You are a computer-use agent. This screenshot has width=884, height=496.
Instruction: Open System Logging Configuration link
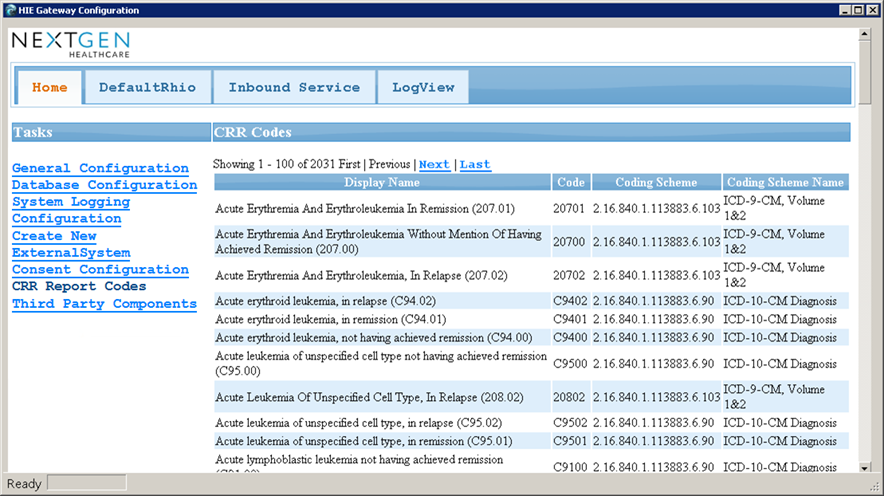point(71,210)
